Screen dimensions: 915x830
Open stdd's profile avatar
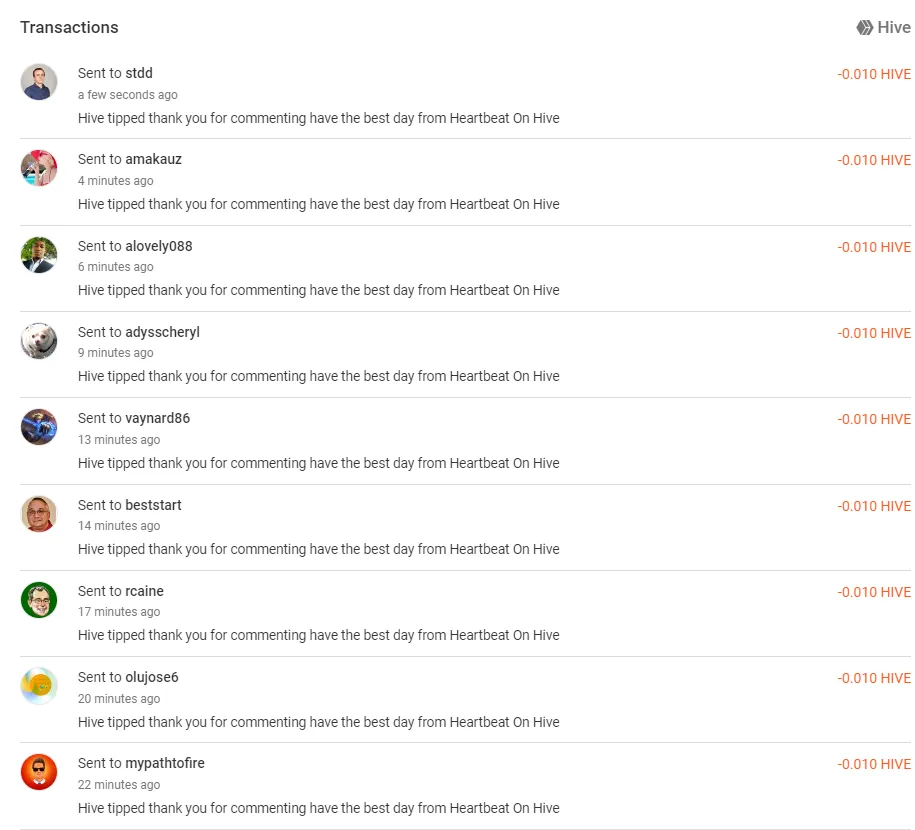tap(39, 82)
